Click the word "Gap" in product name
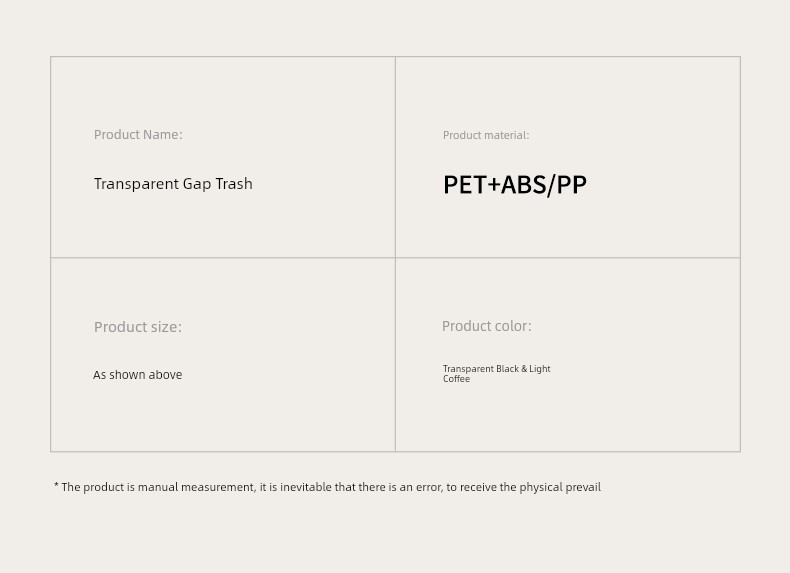The image size is (790, 573). point(196,184)
